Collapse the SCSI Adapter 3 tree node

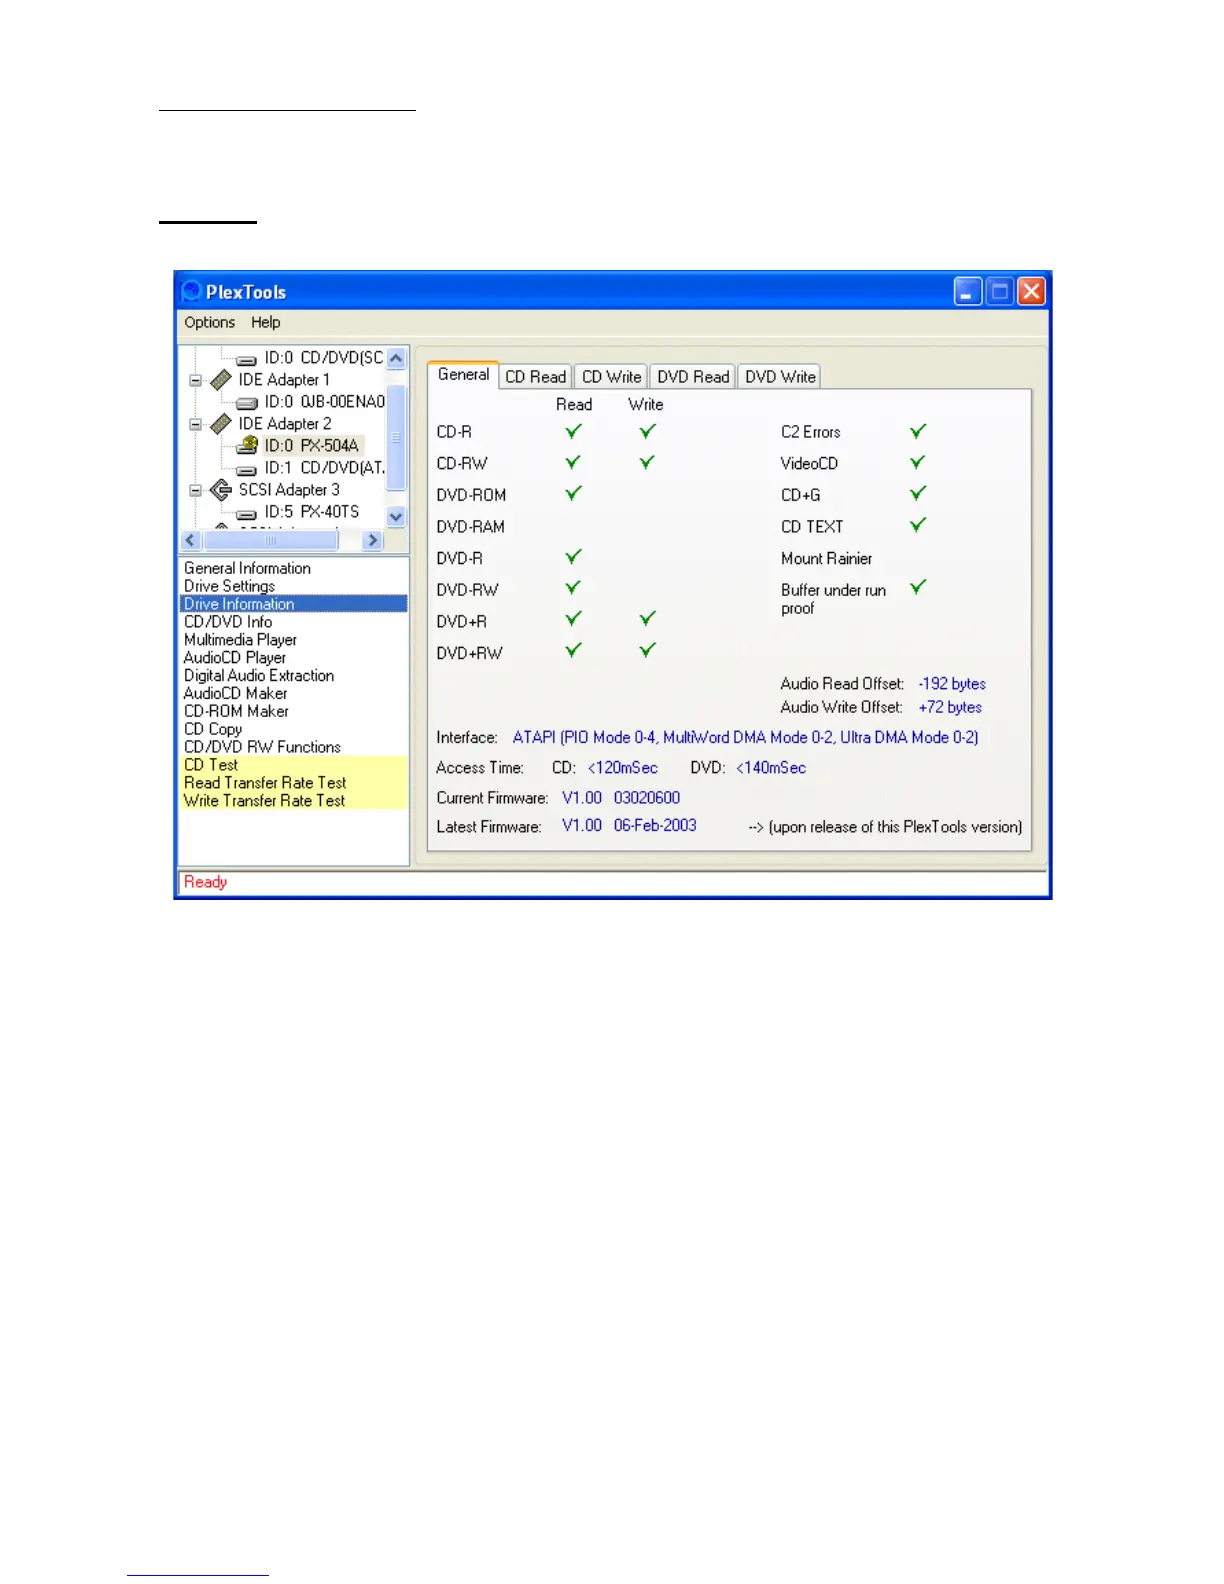pyautogui.click(x=195, y=490)
